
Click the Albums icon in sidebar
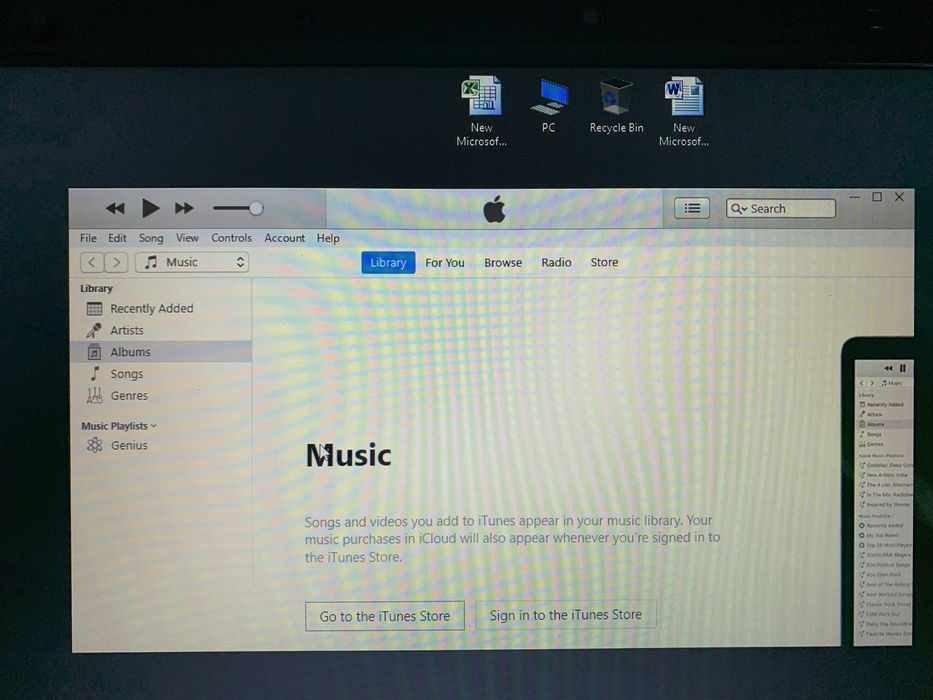[94, 352]
